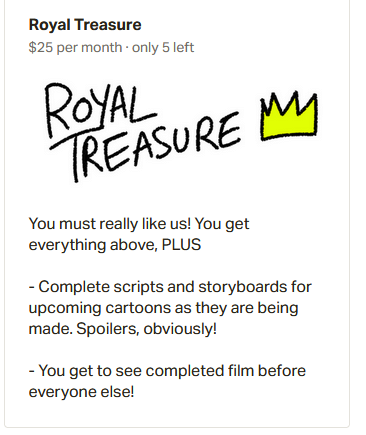This screenshot has width=366, height=435.
Task: Click 'Complete scripts and storyboards for' line
Action: pyautogui.click(x=170, y=287)
